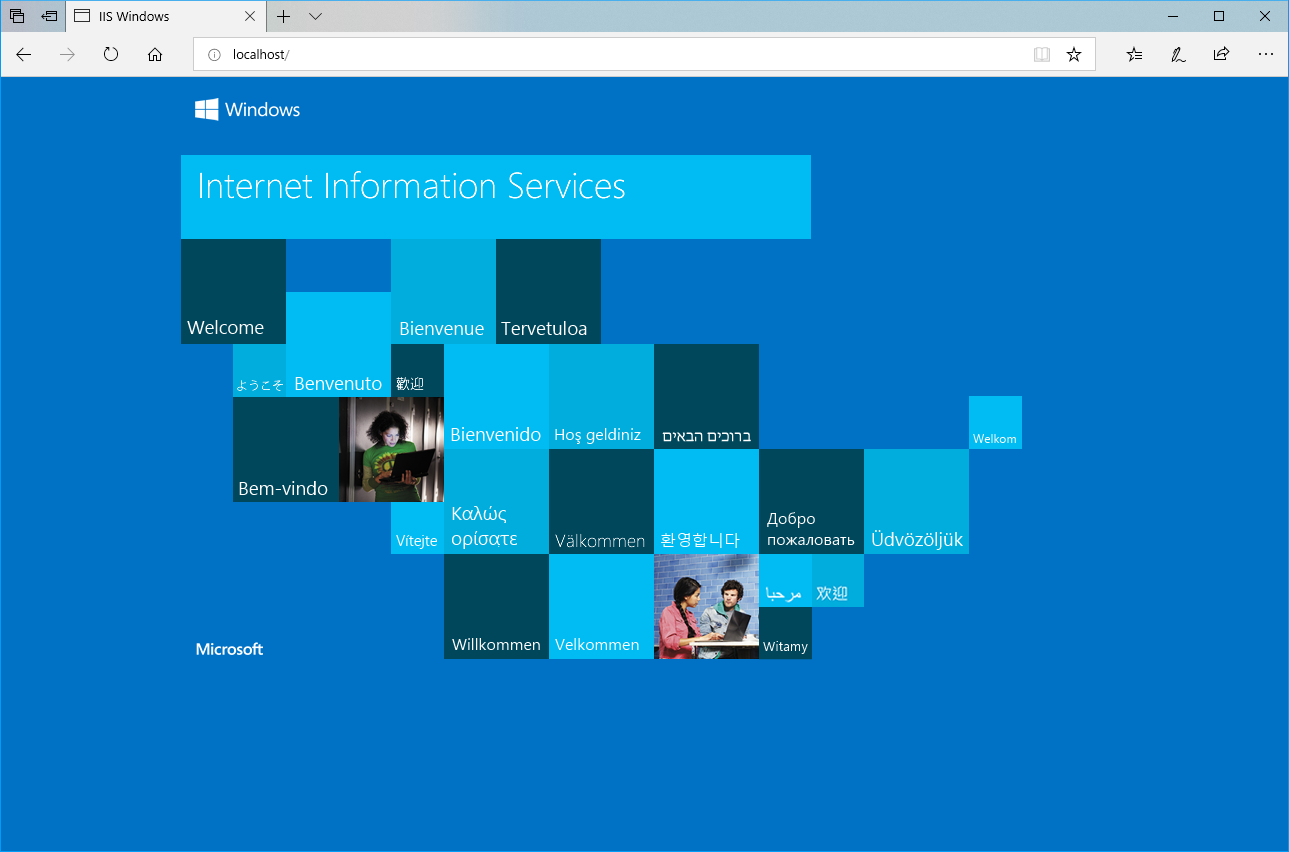Click the photo tile of the person with laptop
The image size is (1289, 852).
click(x=391, y=450)
